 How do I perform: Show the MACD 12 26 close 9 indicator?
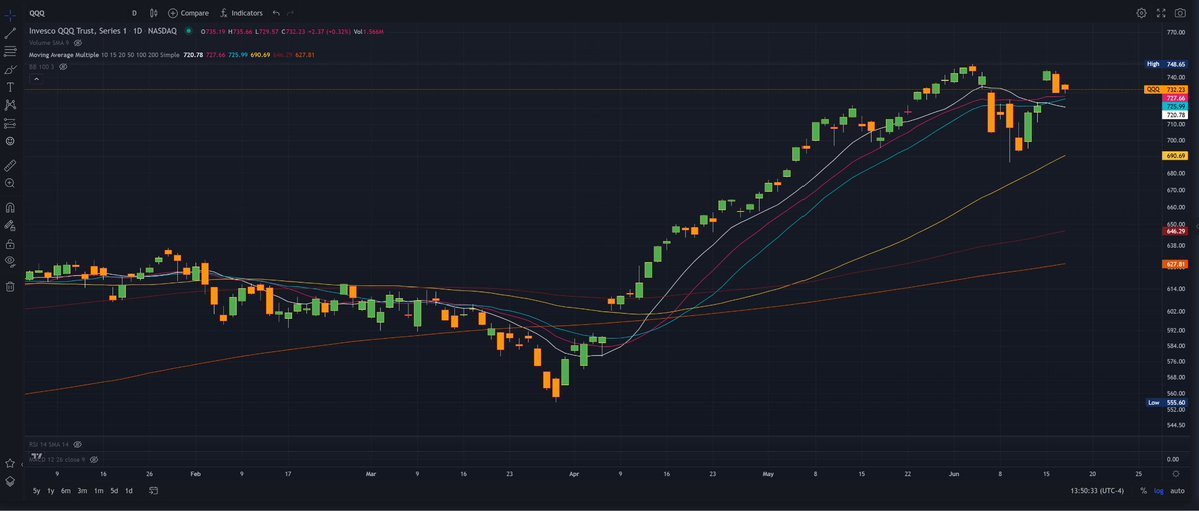tap(94, 461)
